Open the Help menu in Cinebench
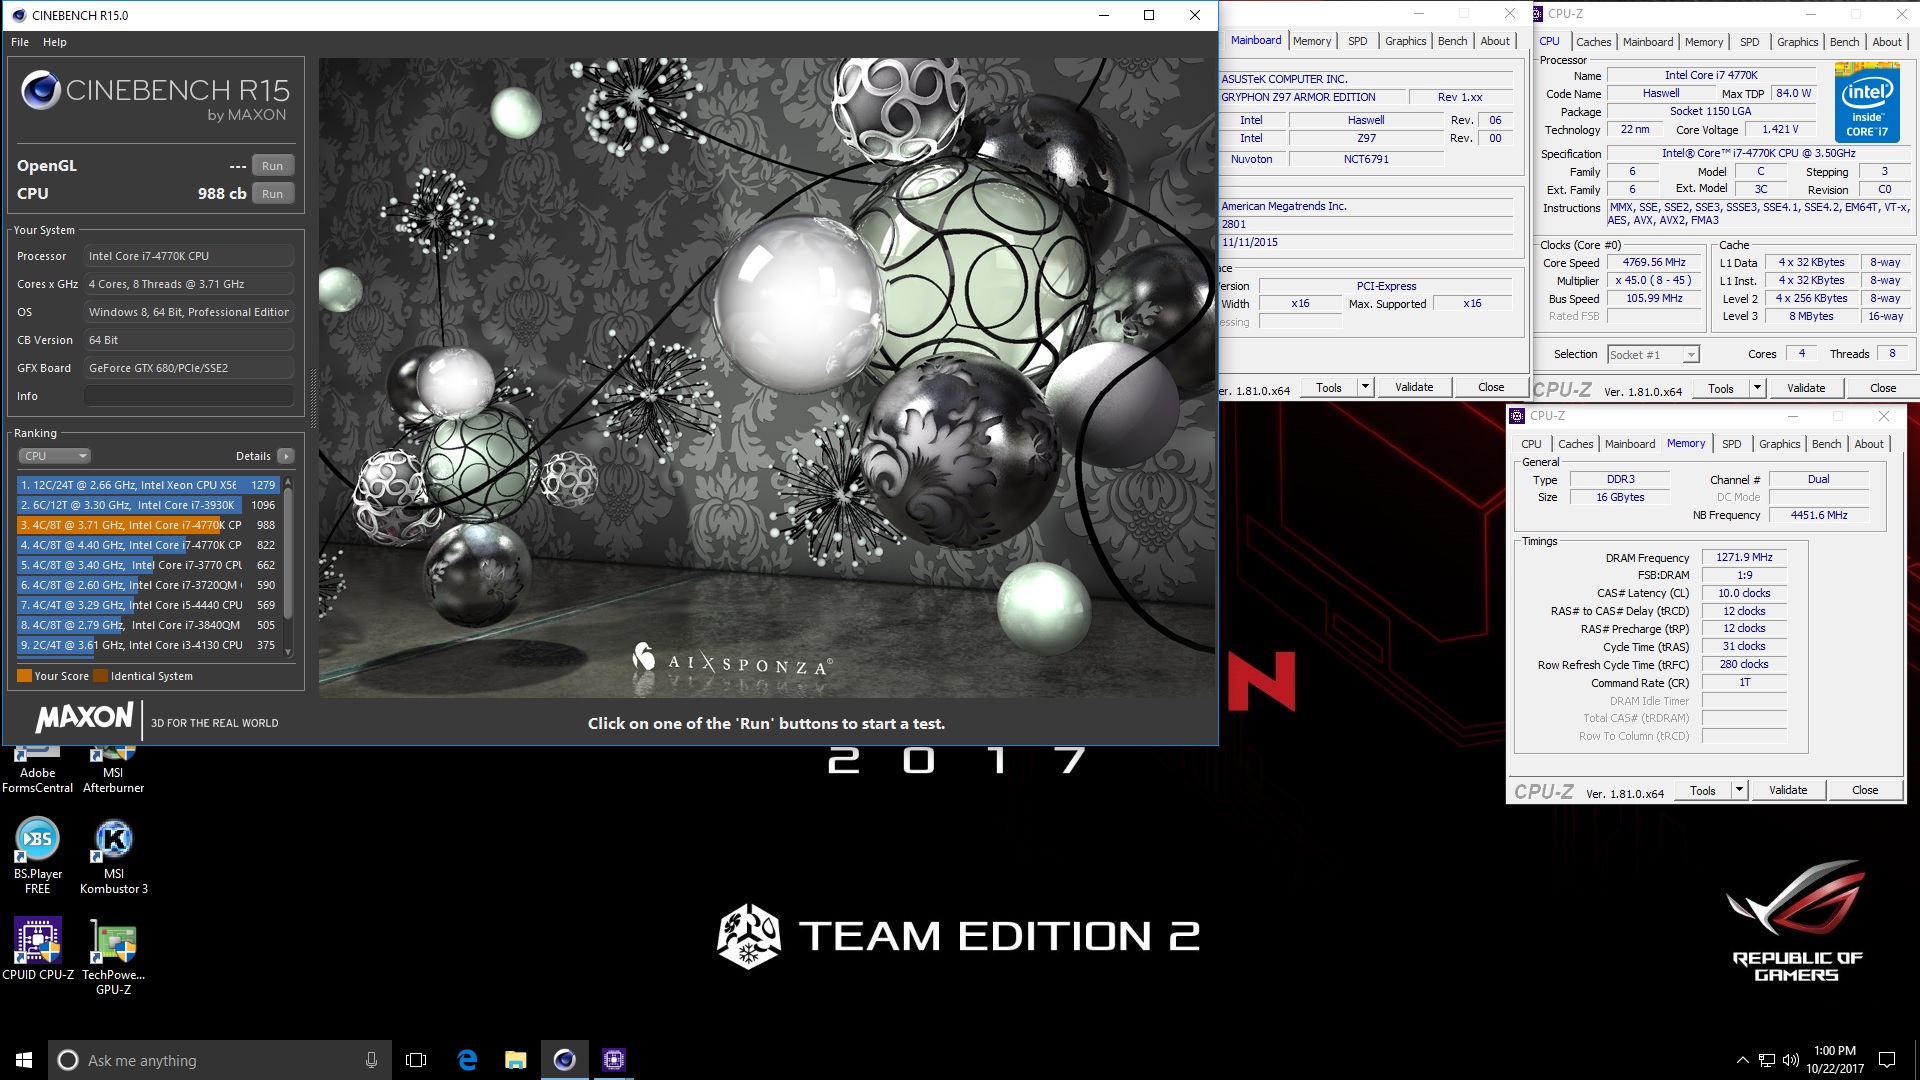 (55, 42)
